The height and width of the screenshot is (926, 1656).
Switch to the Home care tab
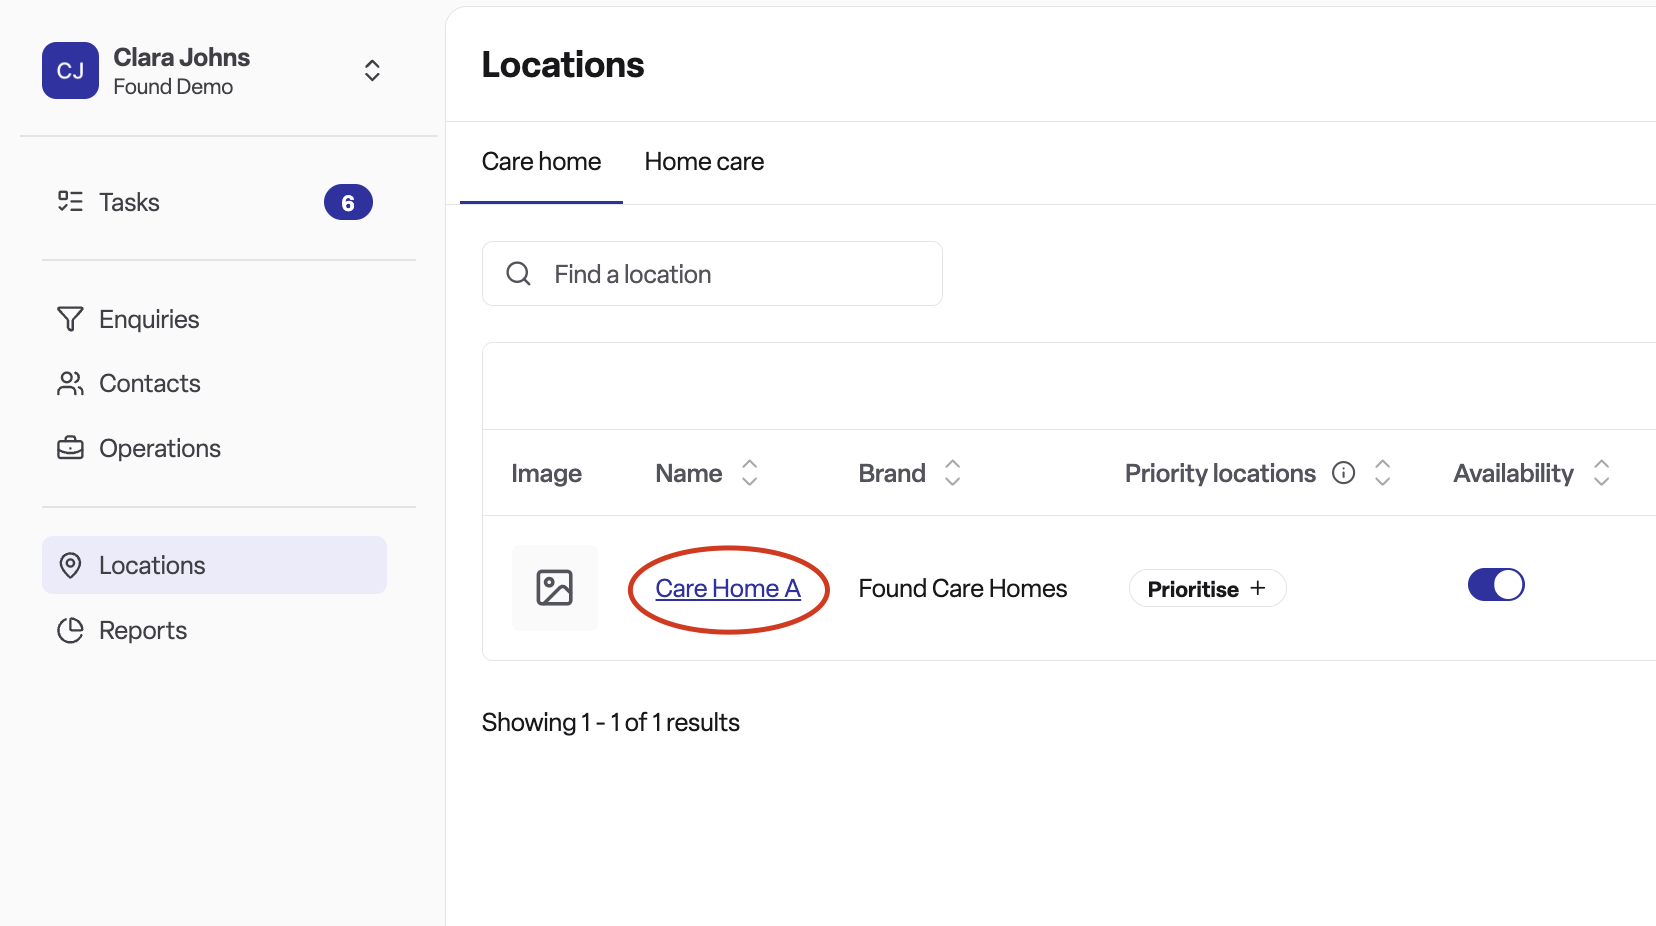[x=704, y=162]
